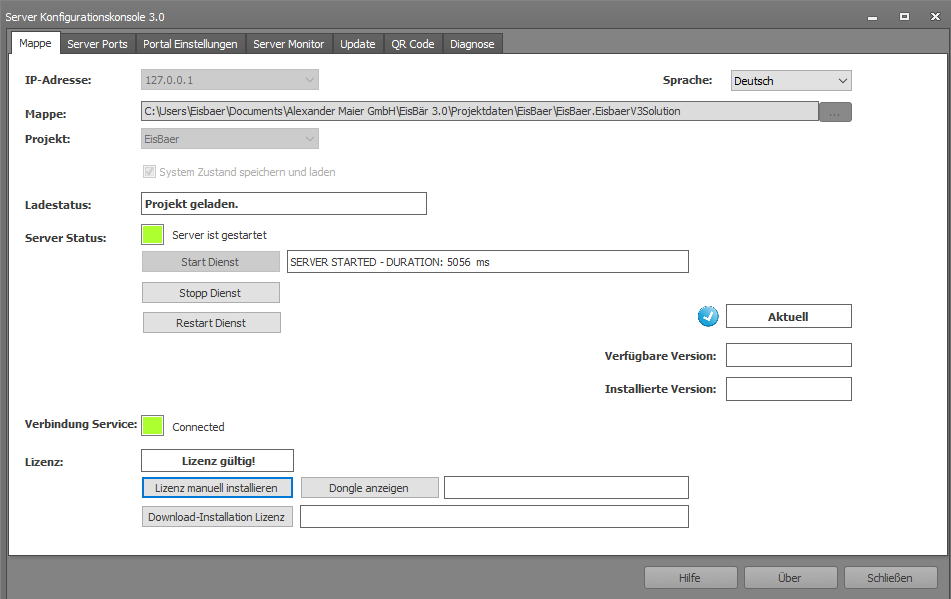
Task: Click the Verfügbare Version field
Action: pos(788,355)
